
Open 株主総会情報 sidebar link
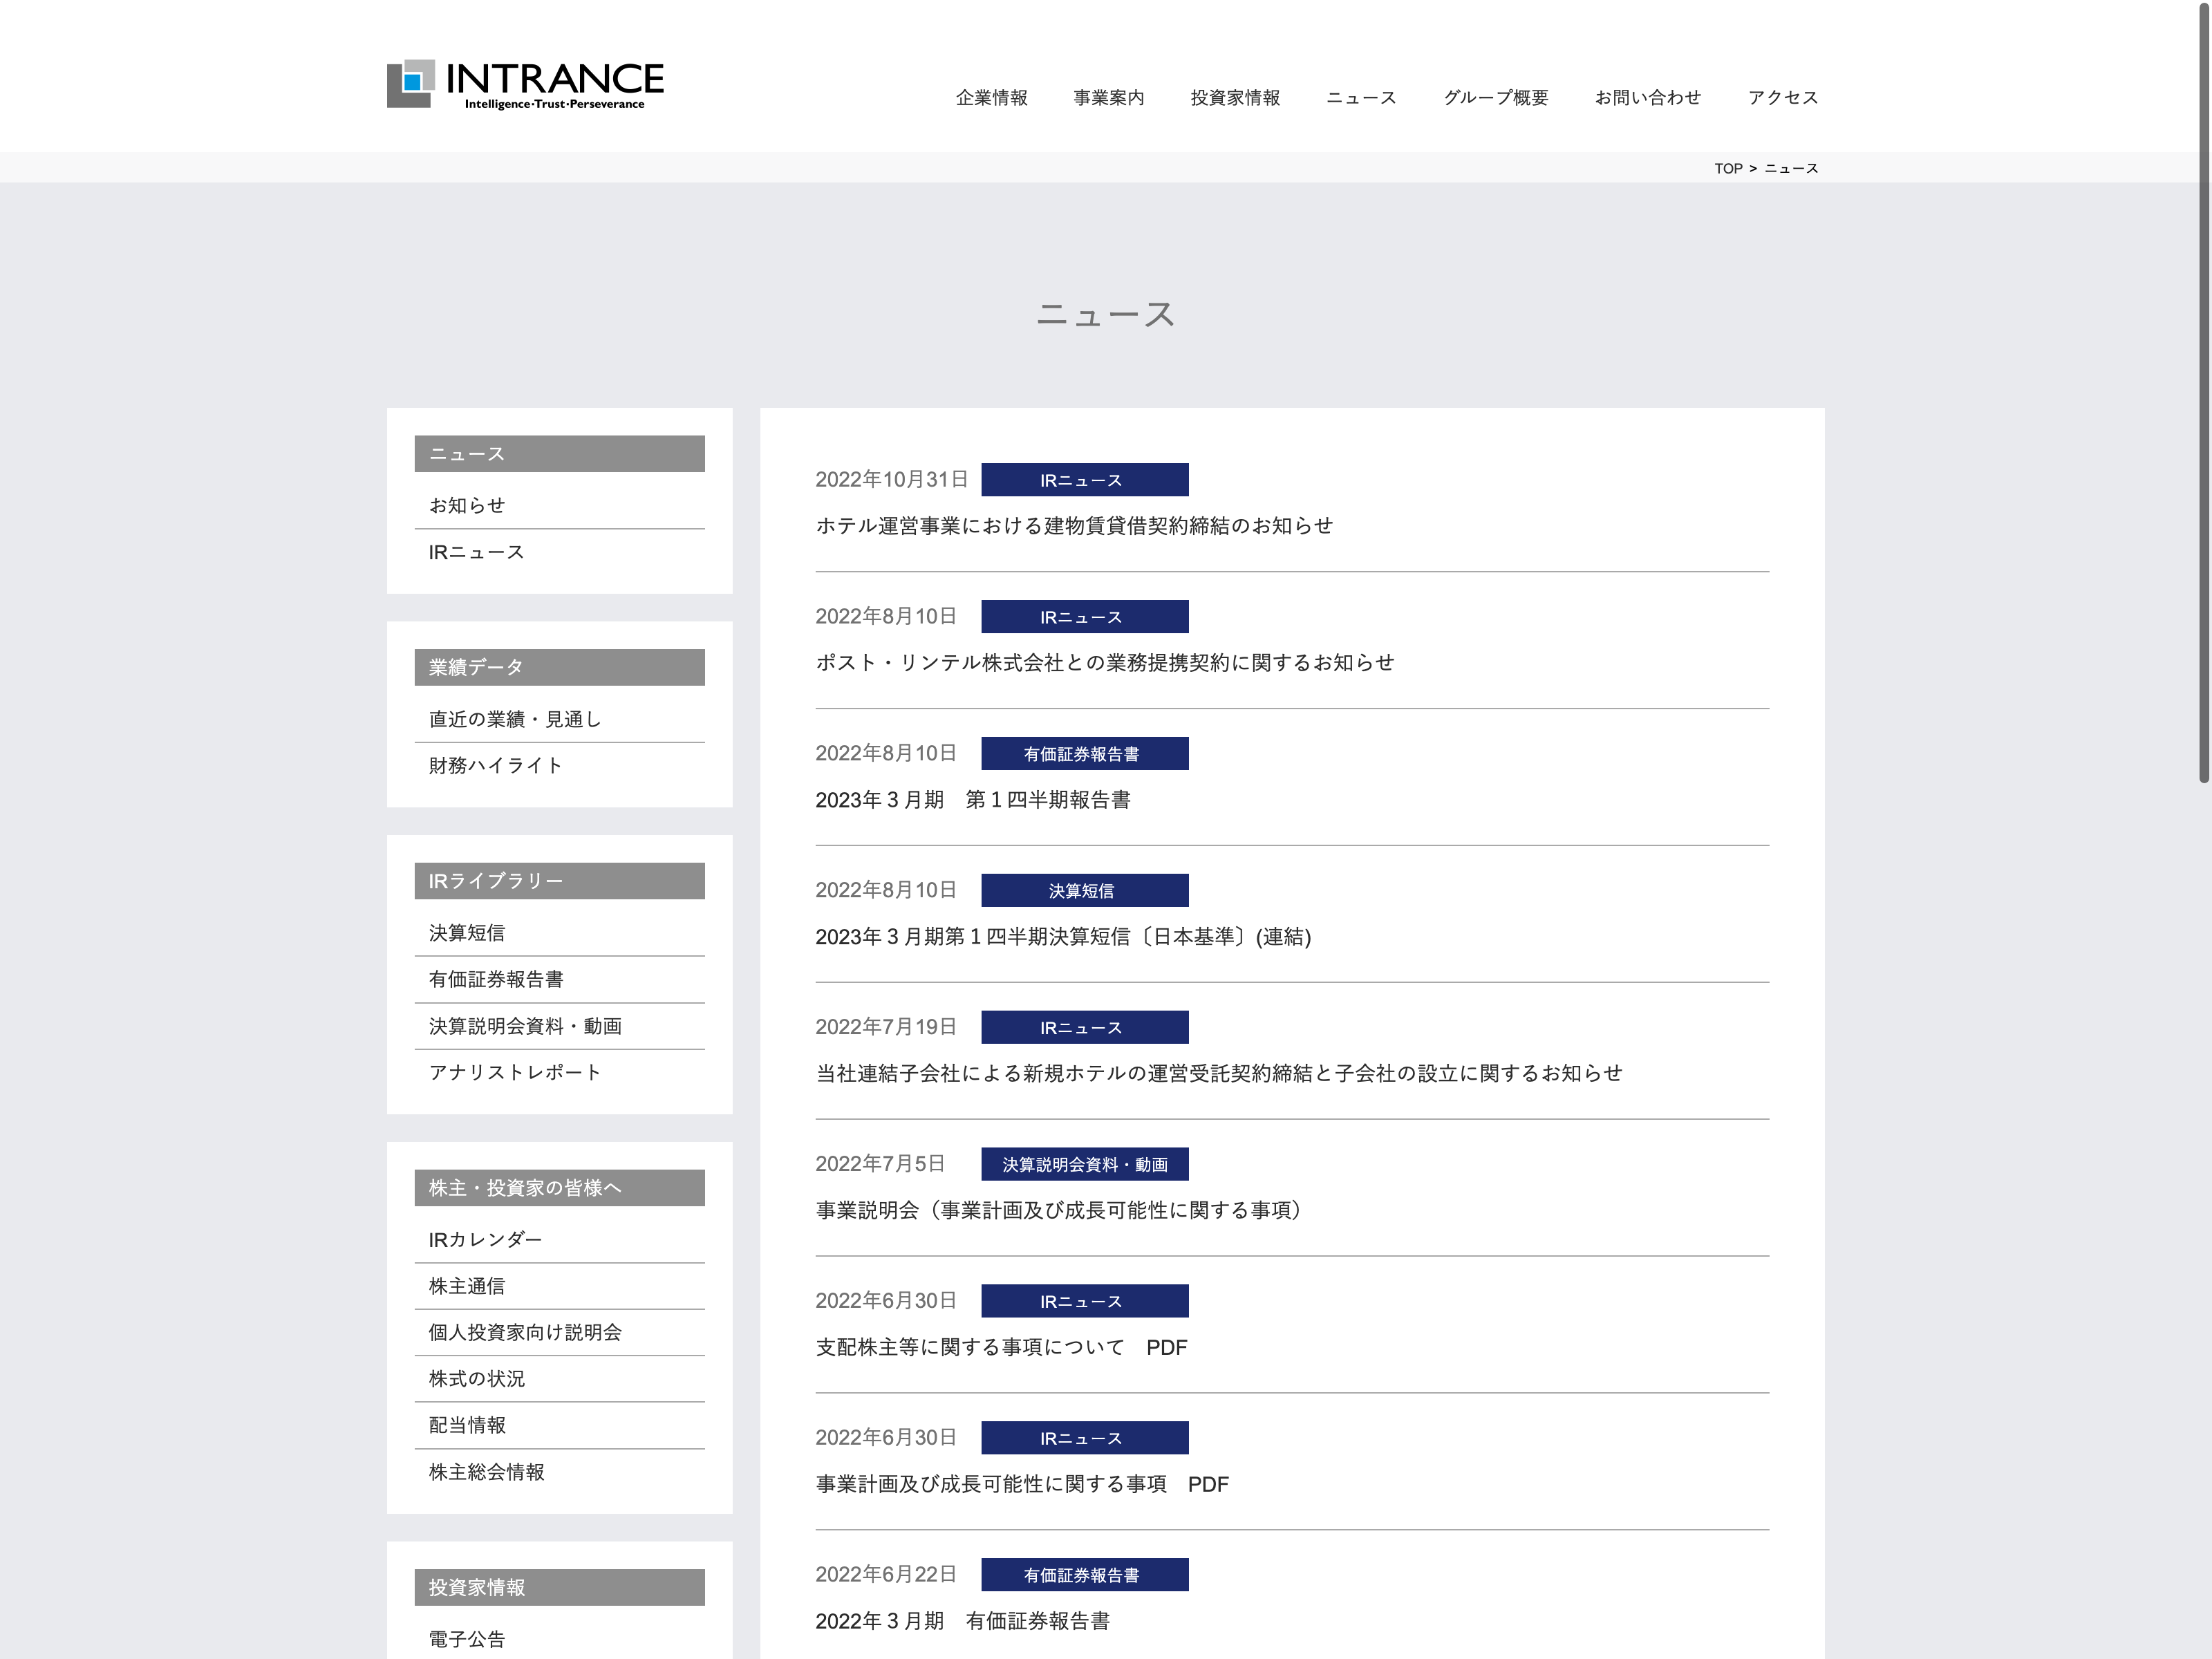tap(486, 1473)
